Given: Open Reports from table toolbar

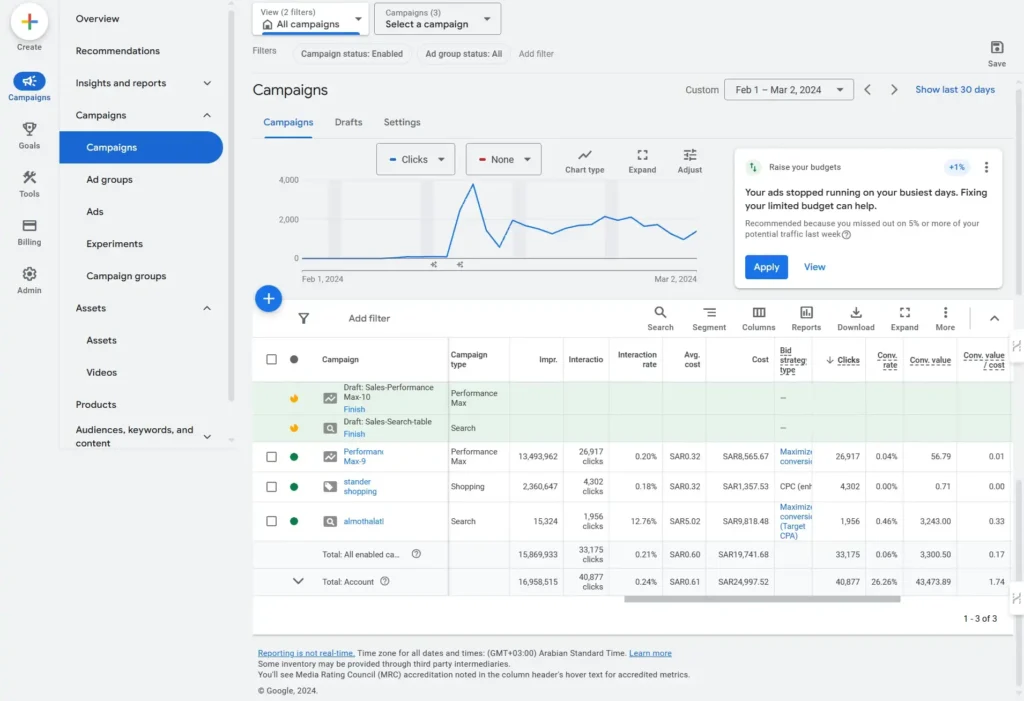Looking at the screenshot, I should 806,318.
